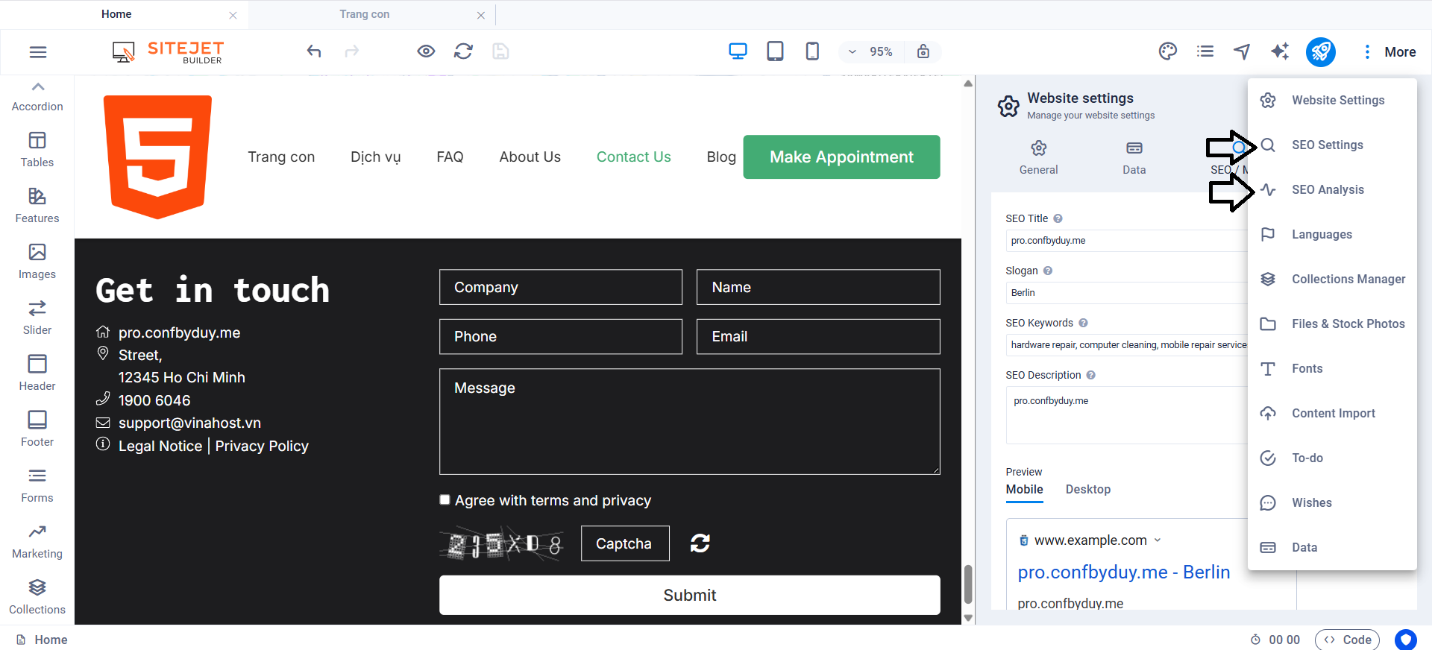
Task: Click the blue rocket publish icon
Action: (x=1320, y=52)
